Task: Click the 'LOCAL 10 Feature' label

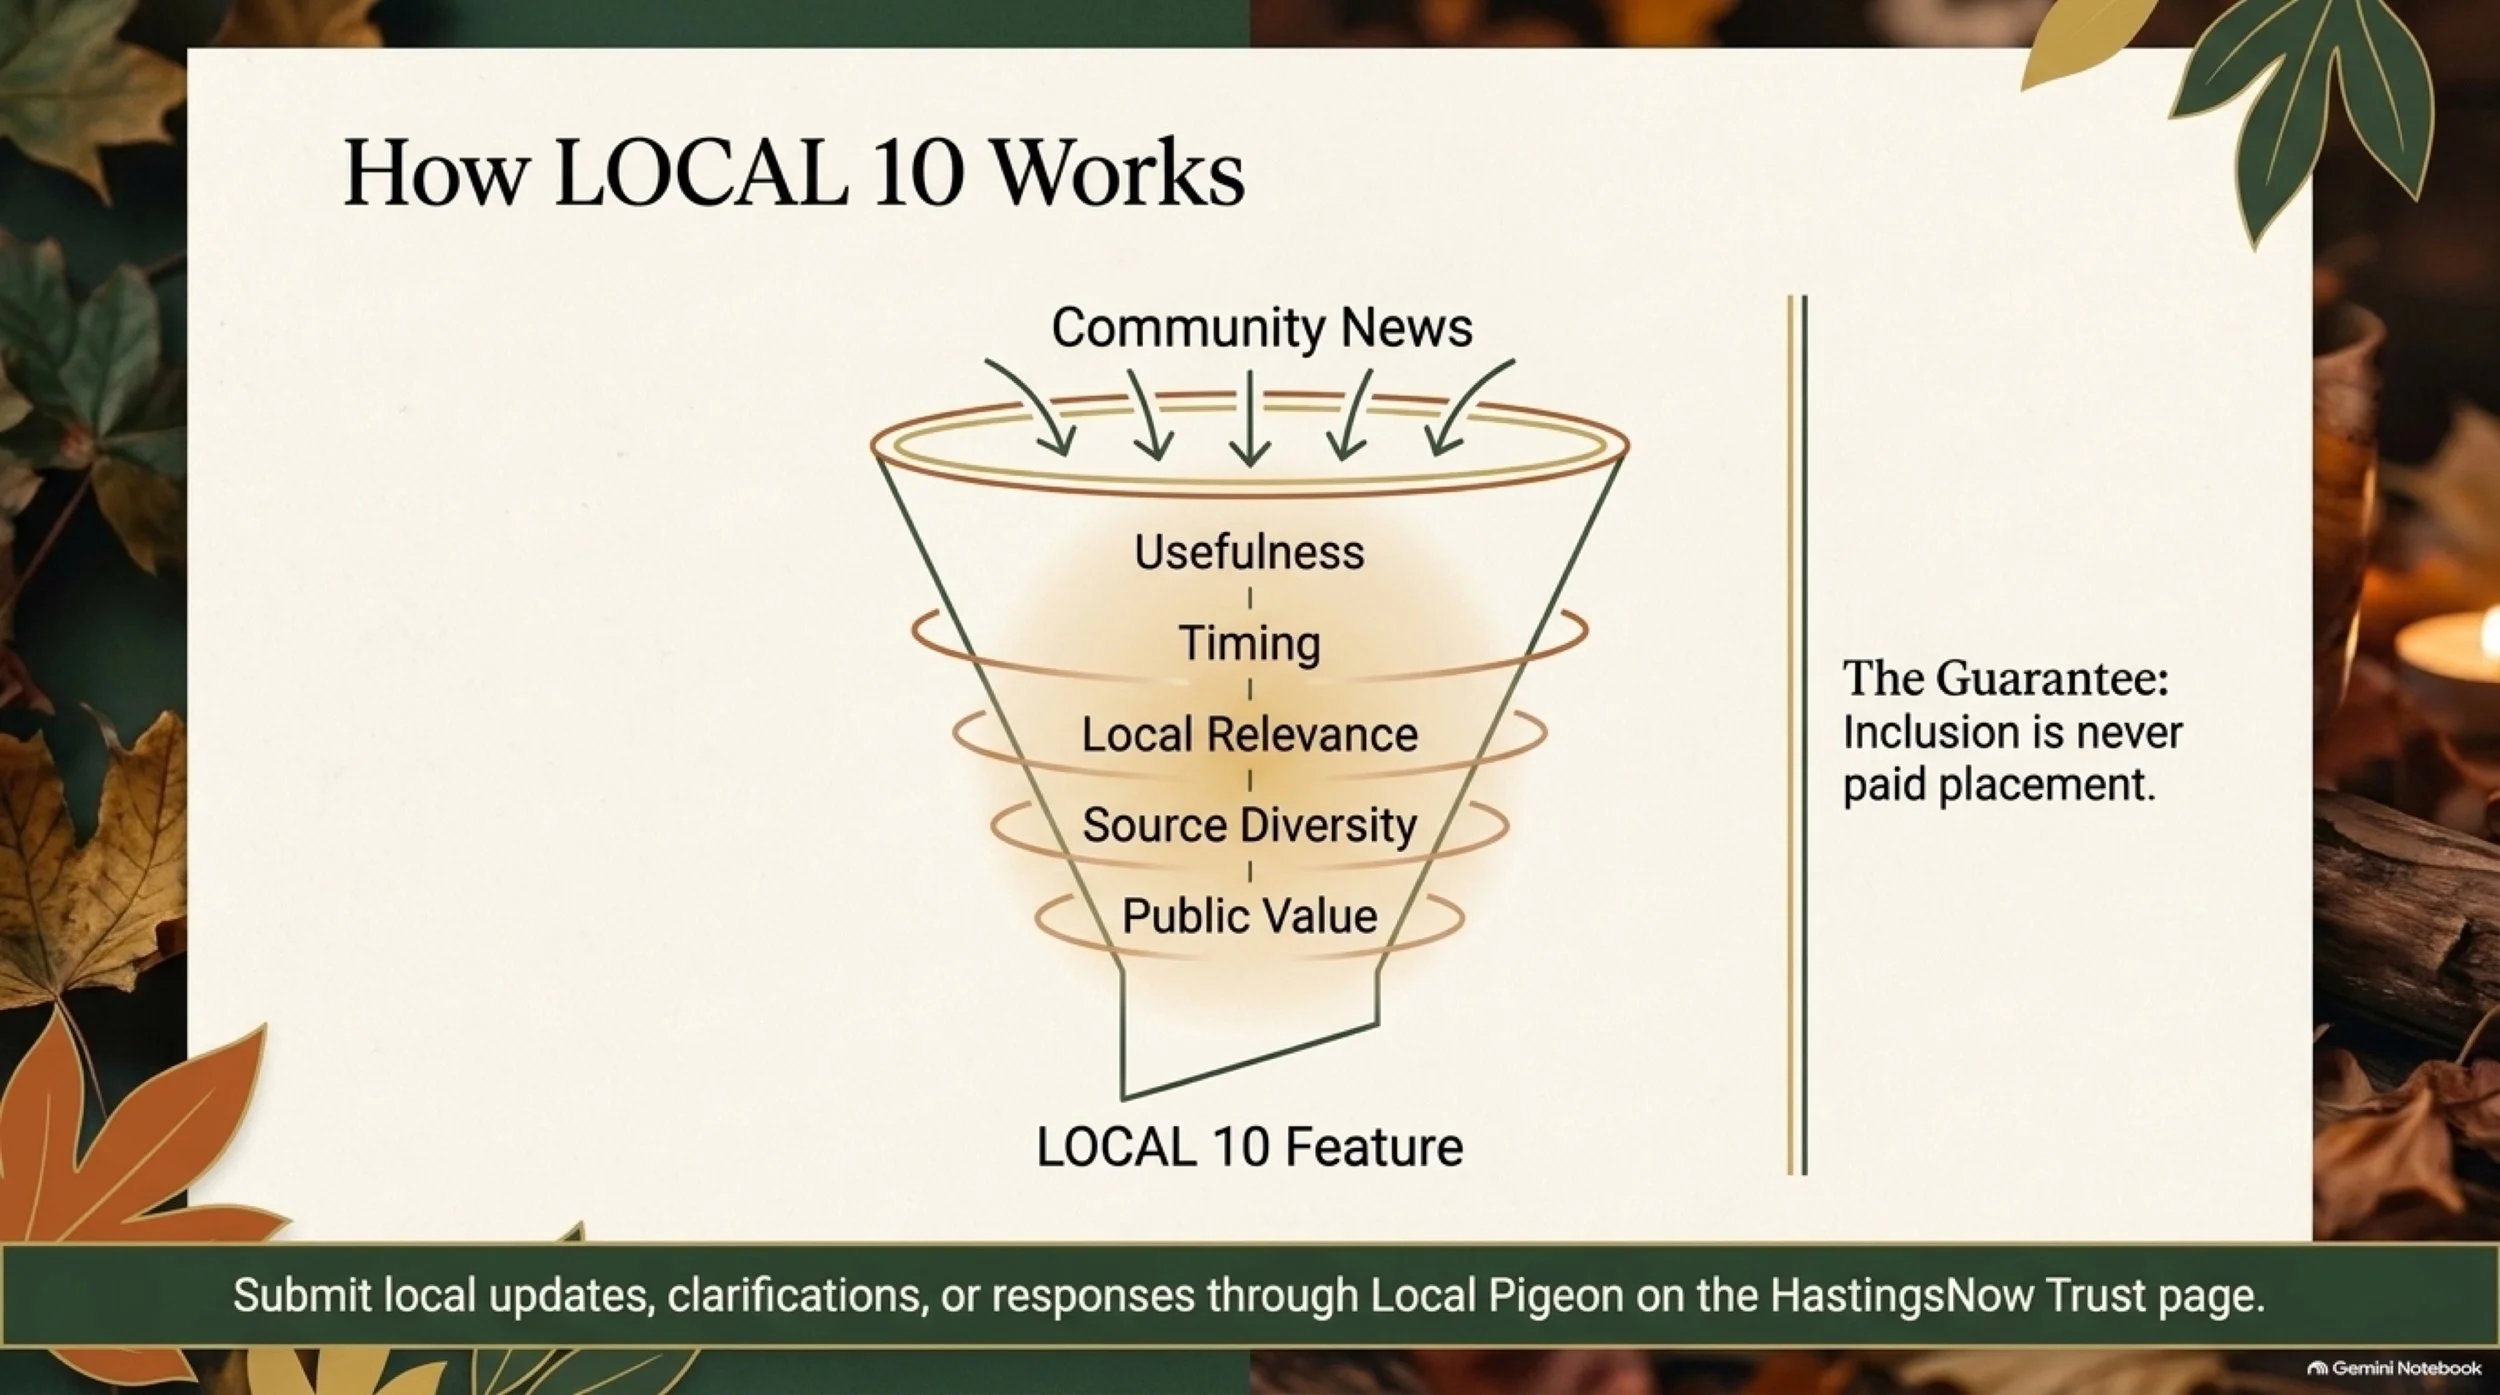Action: 1249,1147
